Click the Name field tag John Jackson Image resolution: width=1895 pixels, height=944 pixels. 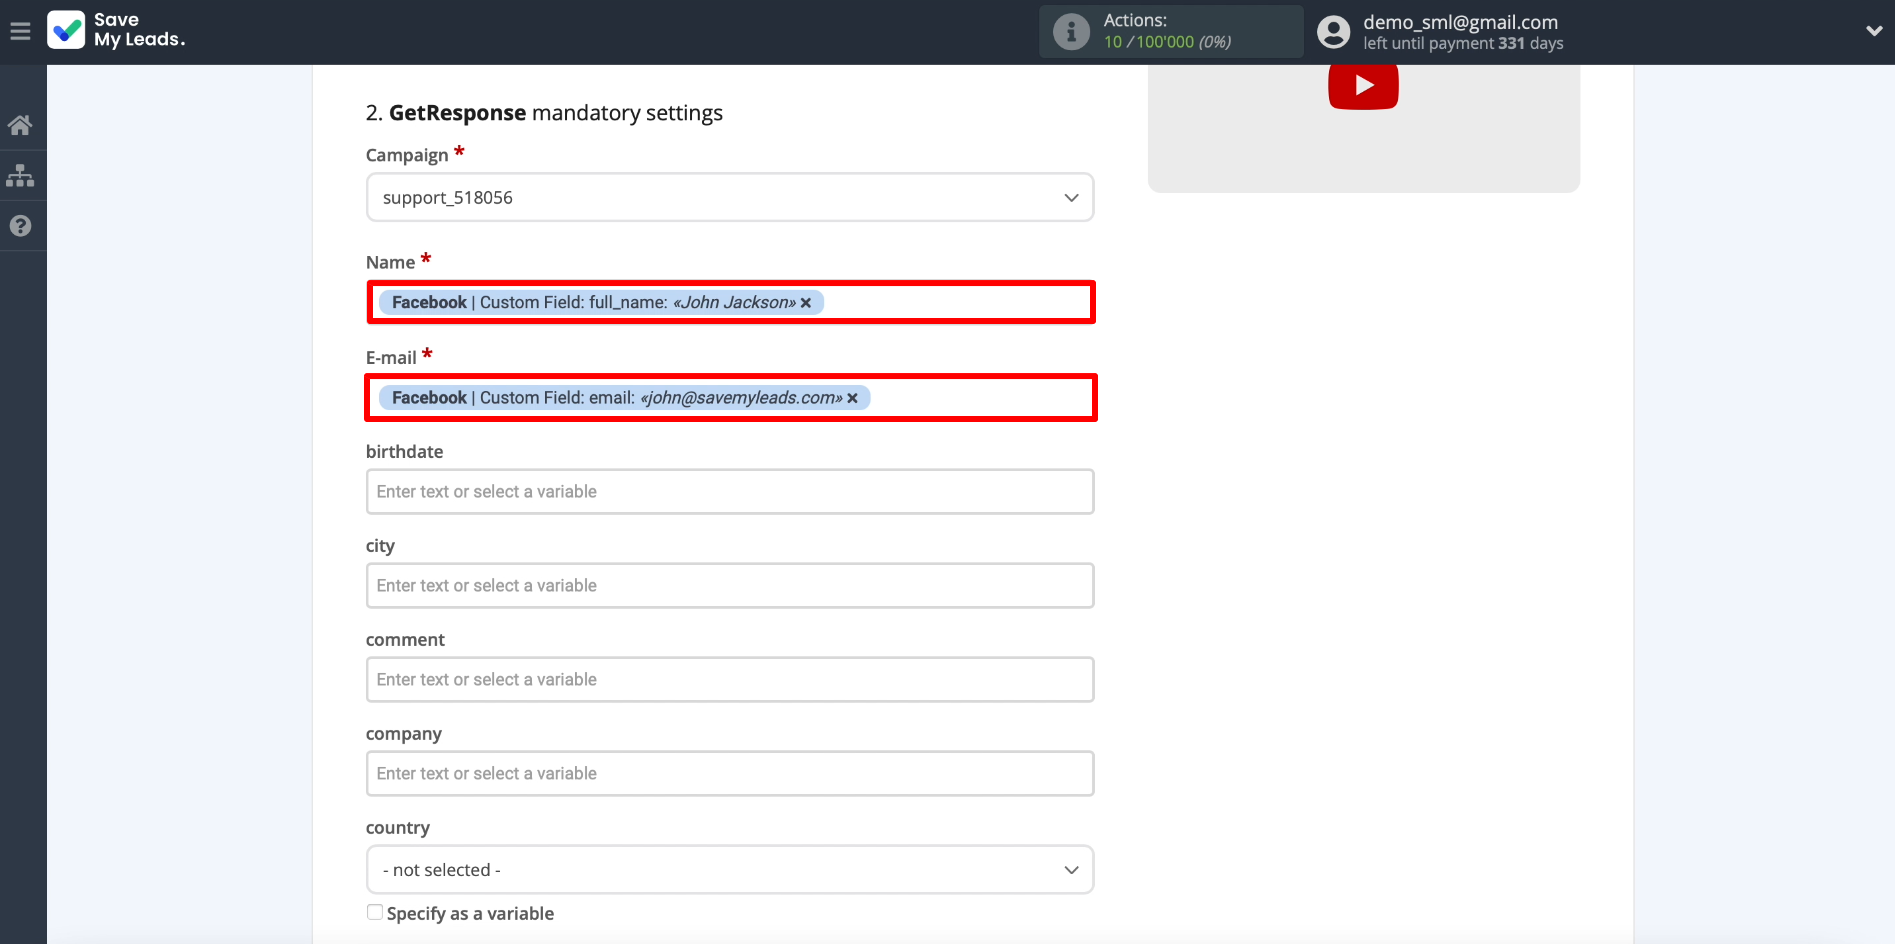[601, 303]
